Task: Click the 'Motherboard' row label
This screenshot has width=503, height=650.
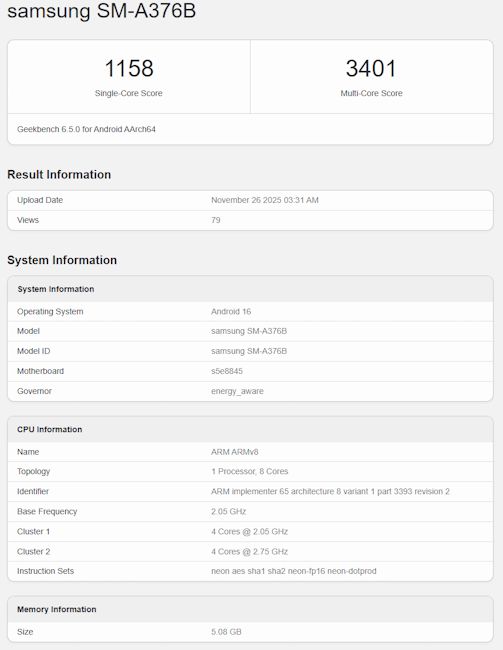Action: pyautogui.click(x=40, y=371)
